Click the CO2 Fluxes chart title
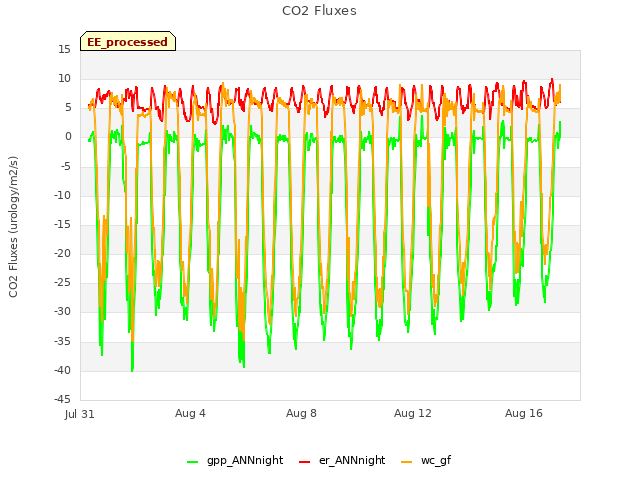The height and width of the screenshot is (480, 640). pyautogui.click(x=319, y=11)
